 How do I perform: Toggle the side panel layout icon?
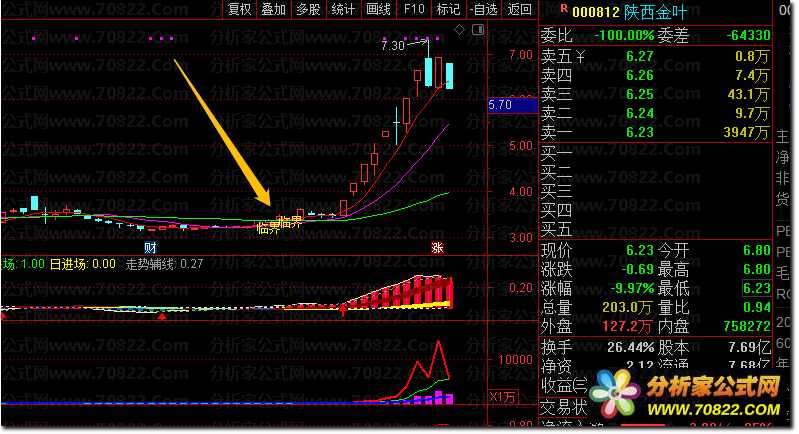pyautogui.click(x=477, y=30)
